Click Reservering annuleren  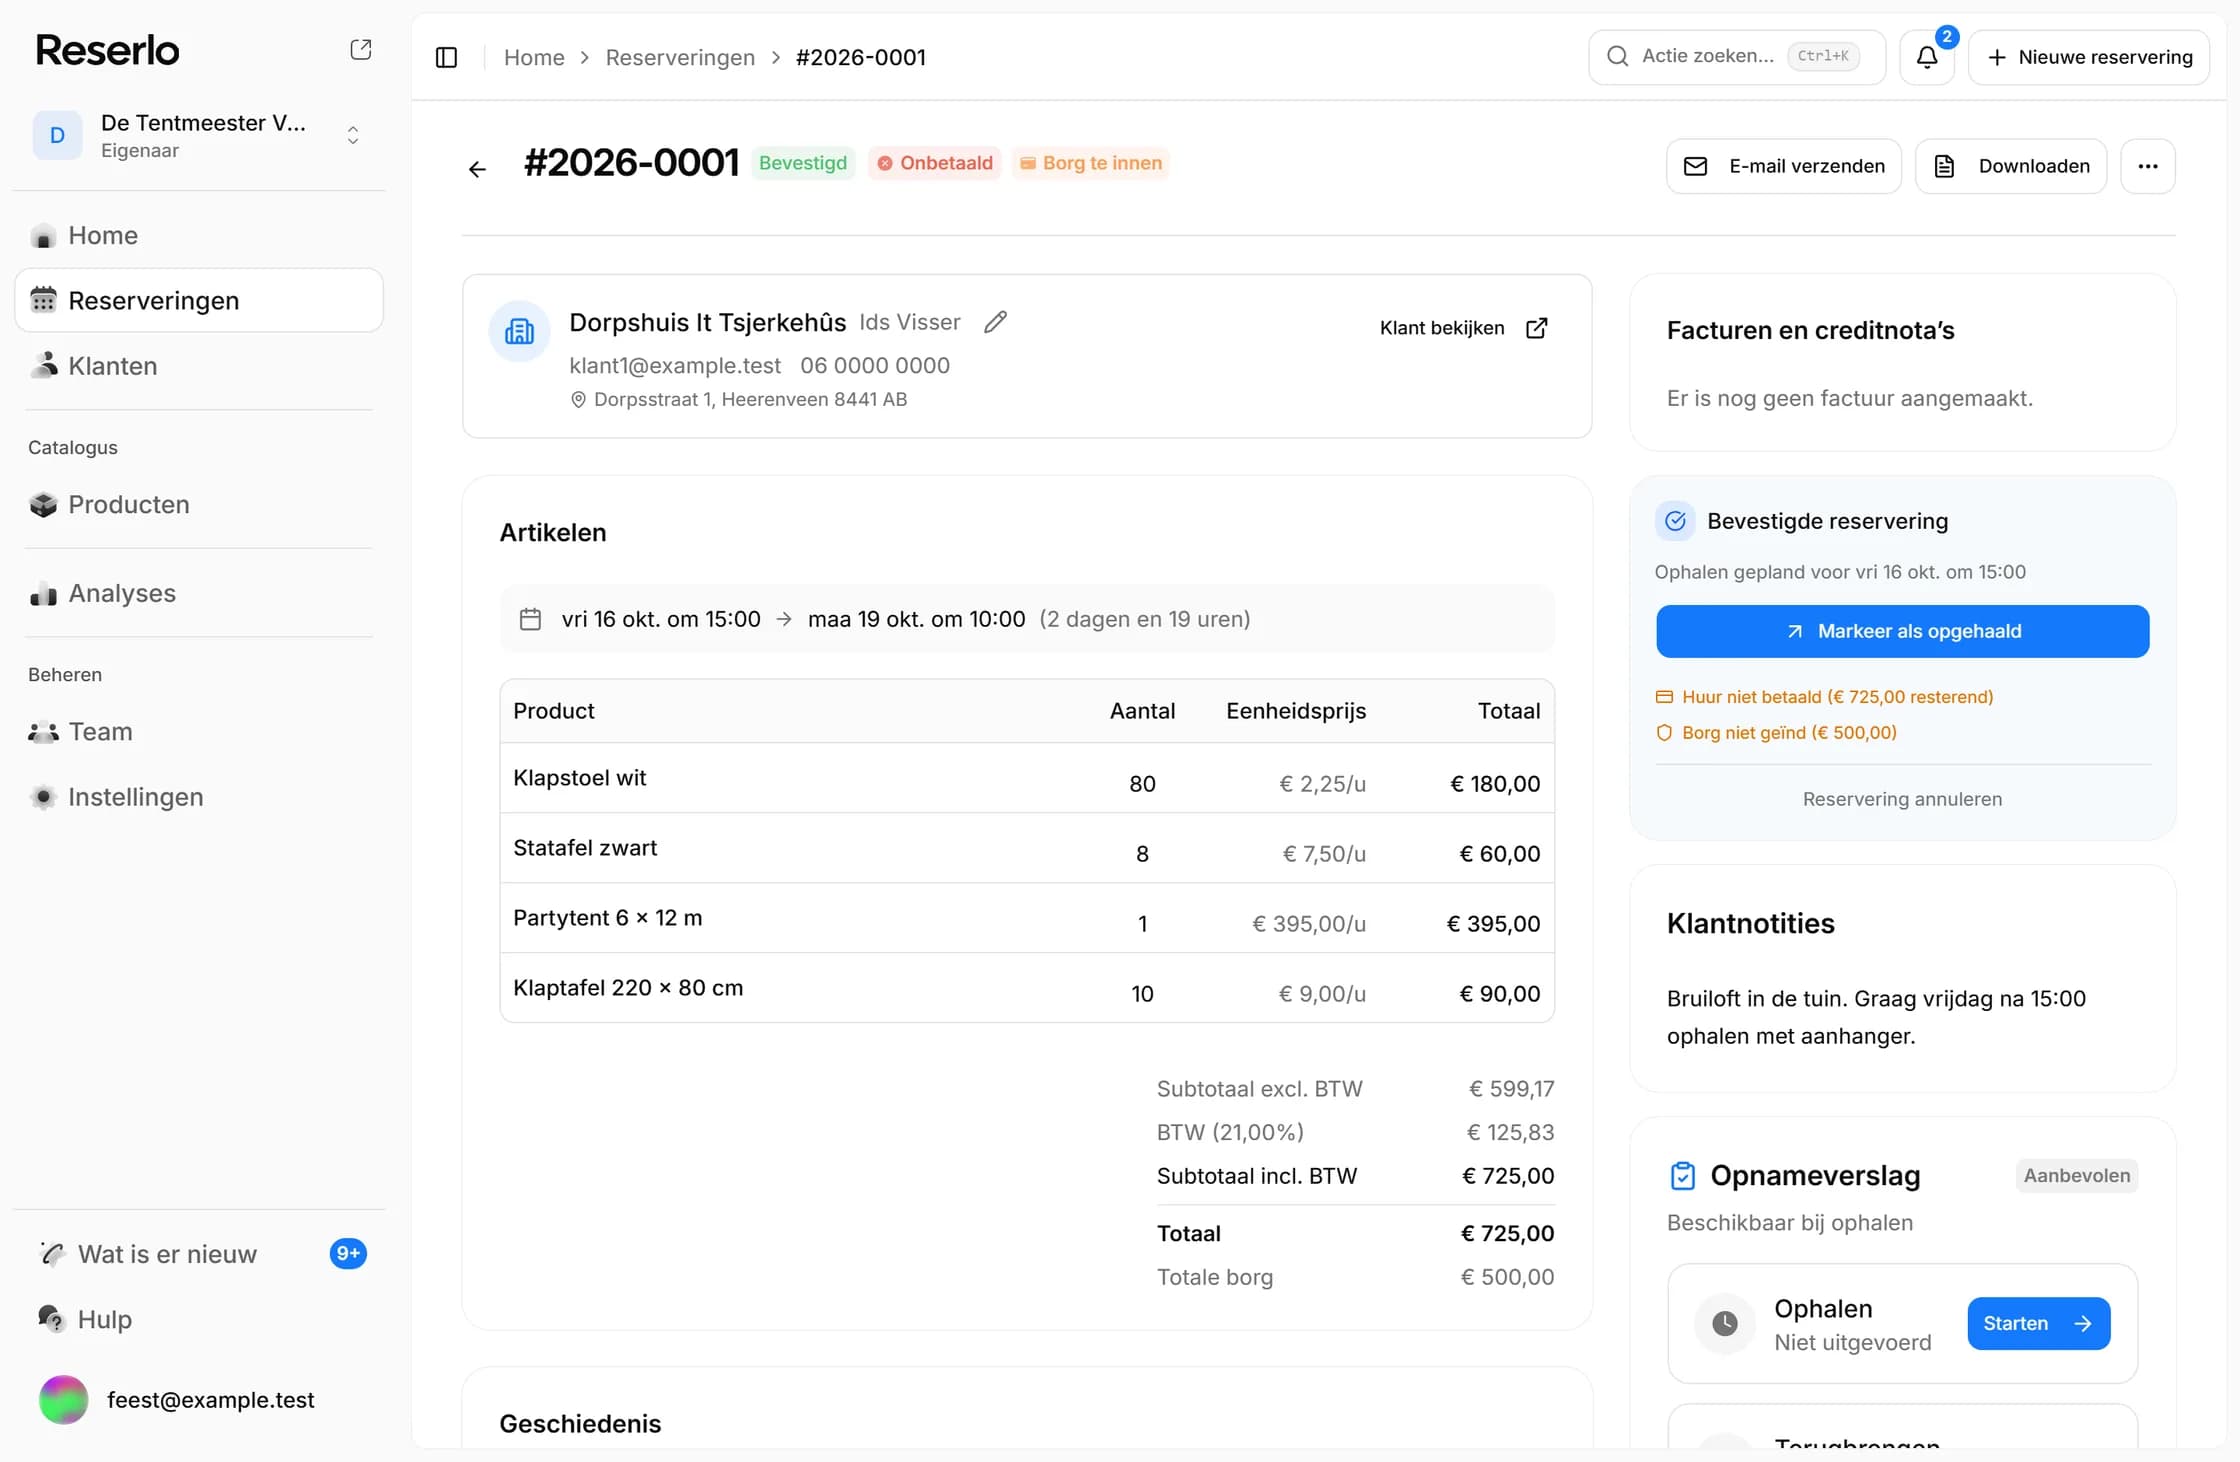[1902, 799]
